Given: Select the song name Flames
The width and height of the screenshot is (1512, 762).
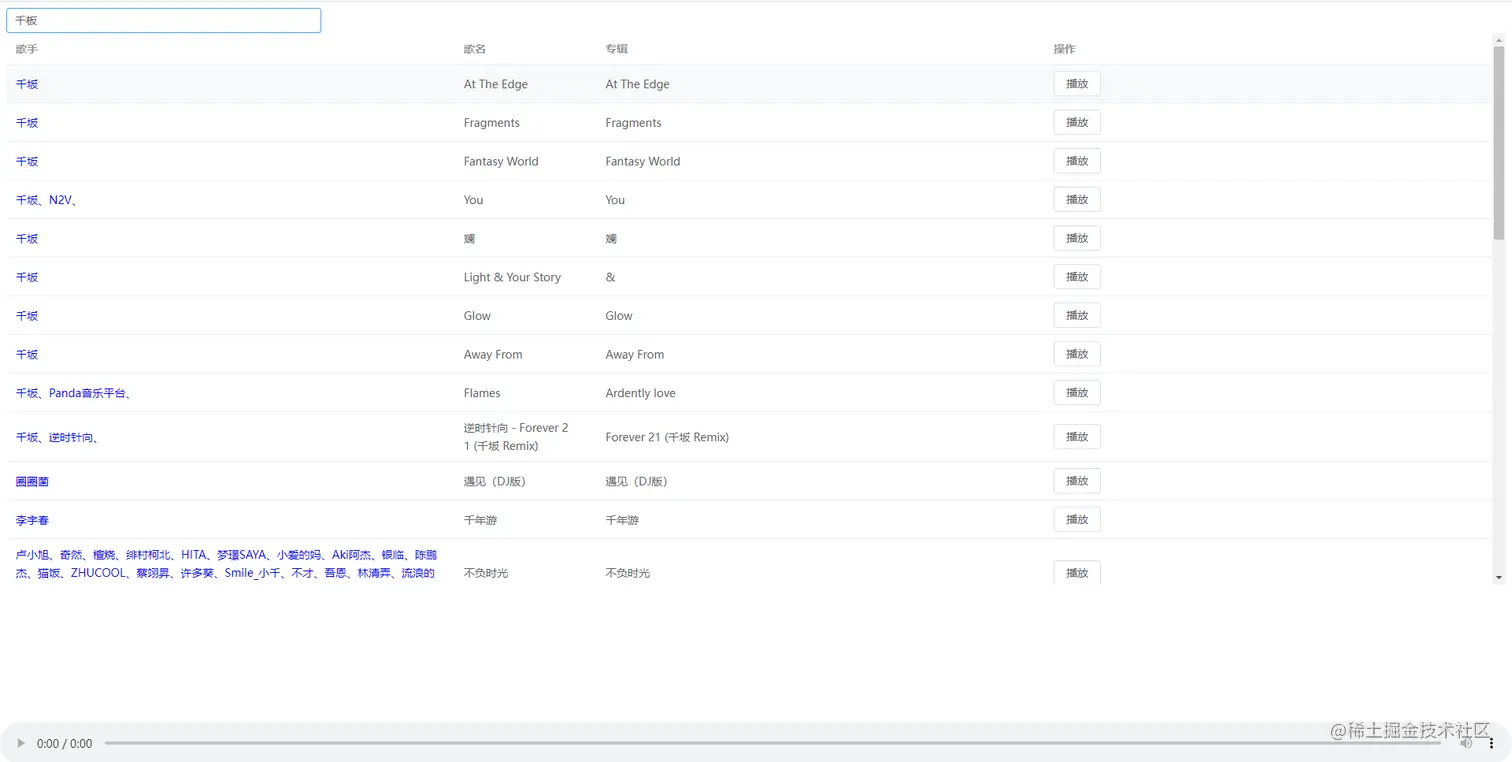Looking at the screenshot, I should (482, 393).
